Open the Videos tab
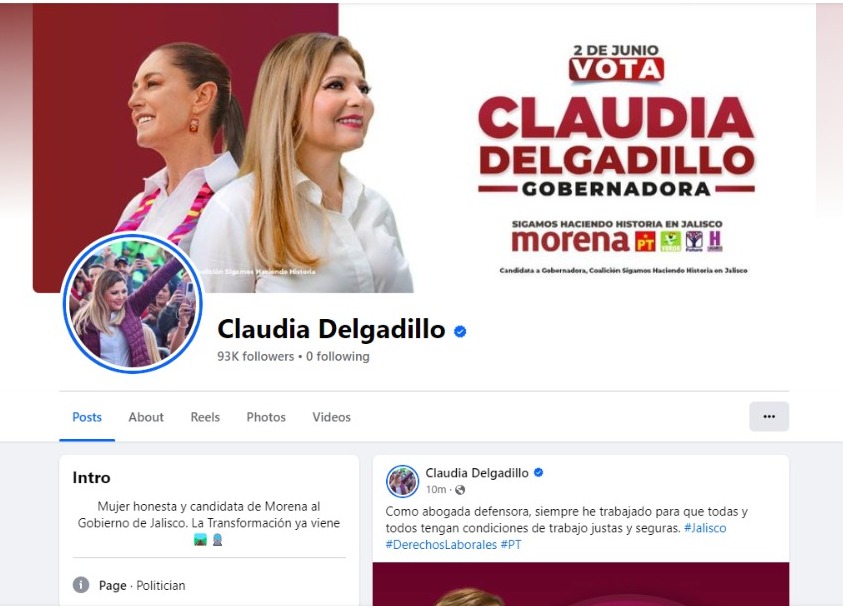Screen dimensions: 843x606 pyautogui.click(x=331, y=417)
